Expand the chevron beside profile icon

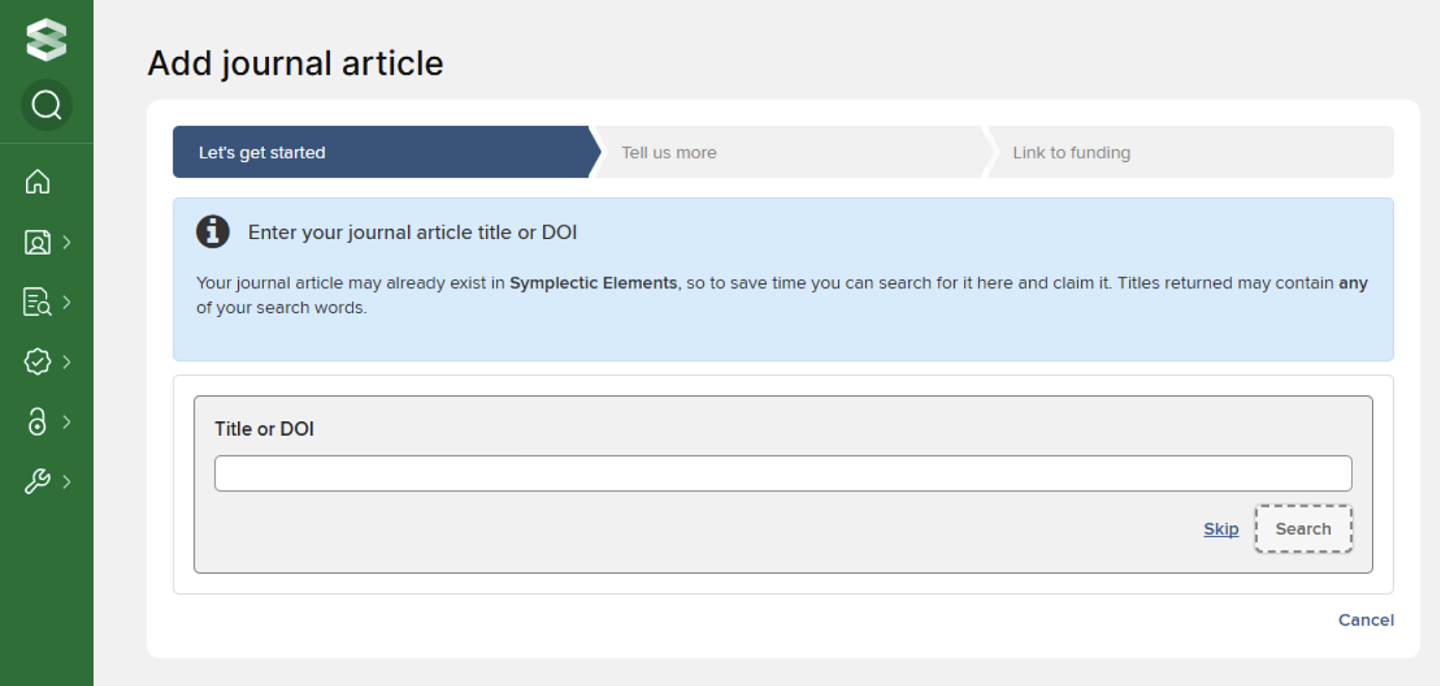click(67, 242)
